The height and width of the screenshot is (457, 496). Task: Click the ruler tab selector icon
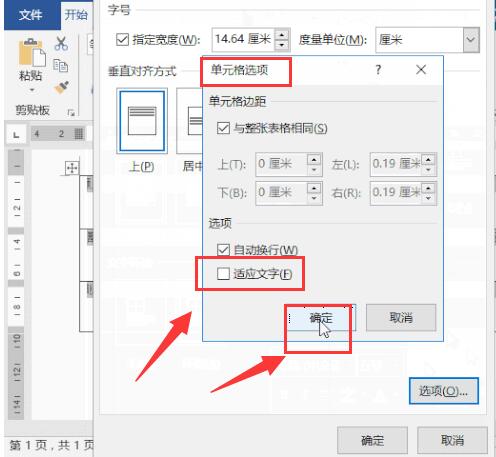point(16,135)
